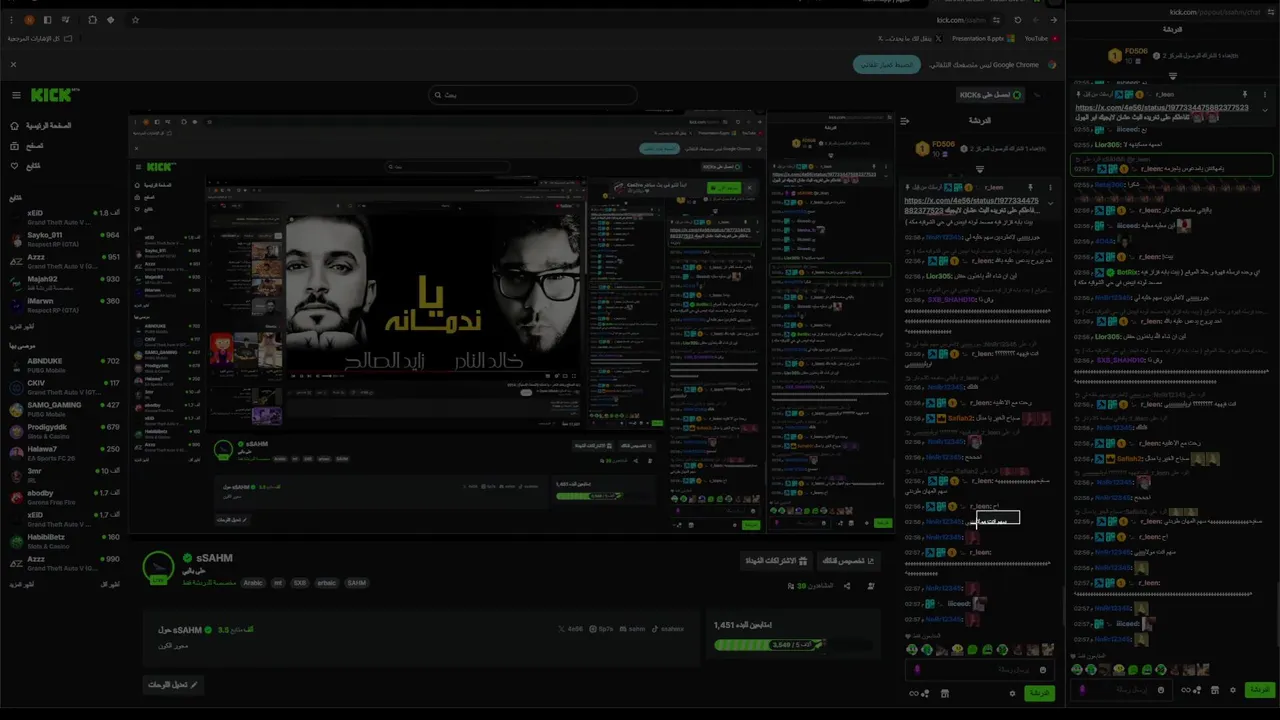Click the KICKs points icon in popout chat footer

click(x=1190, y=690)
